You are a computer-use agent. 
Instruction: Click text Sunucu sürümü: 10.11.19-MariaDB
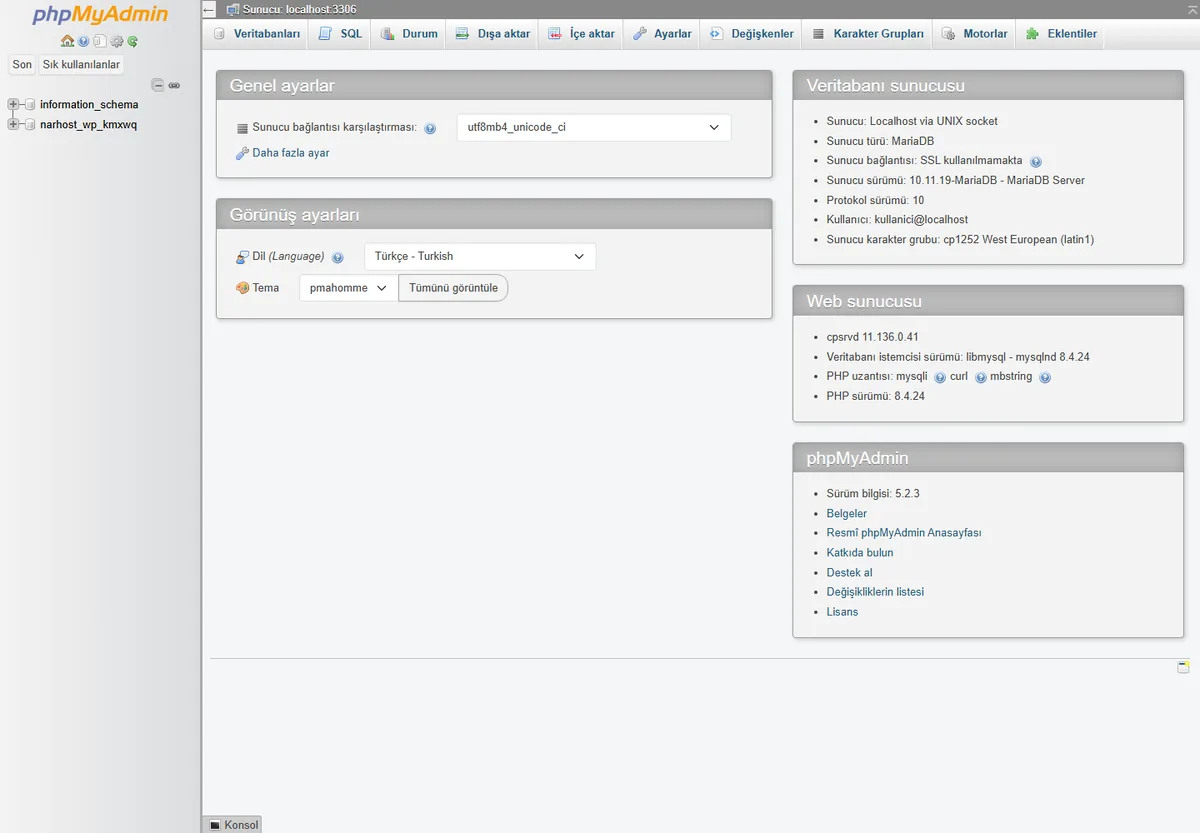(956, 181)
